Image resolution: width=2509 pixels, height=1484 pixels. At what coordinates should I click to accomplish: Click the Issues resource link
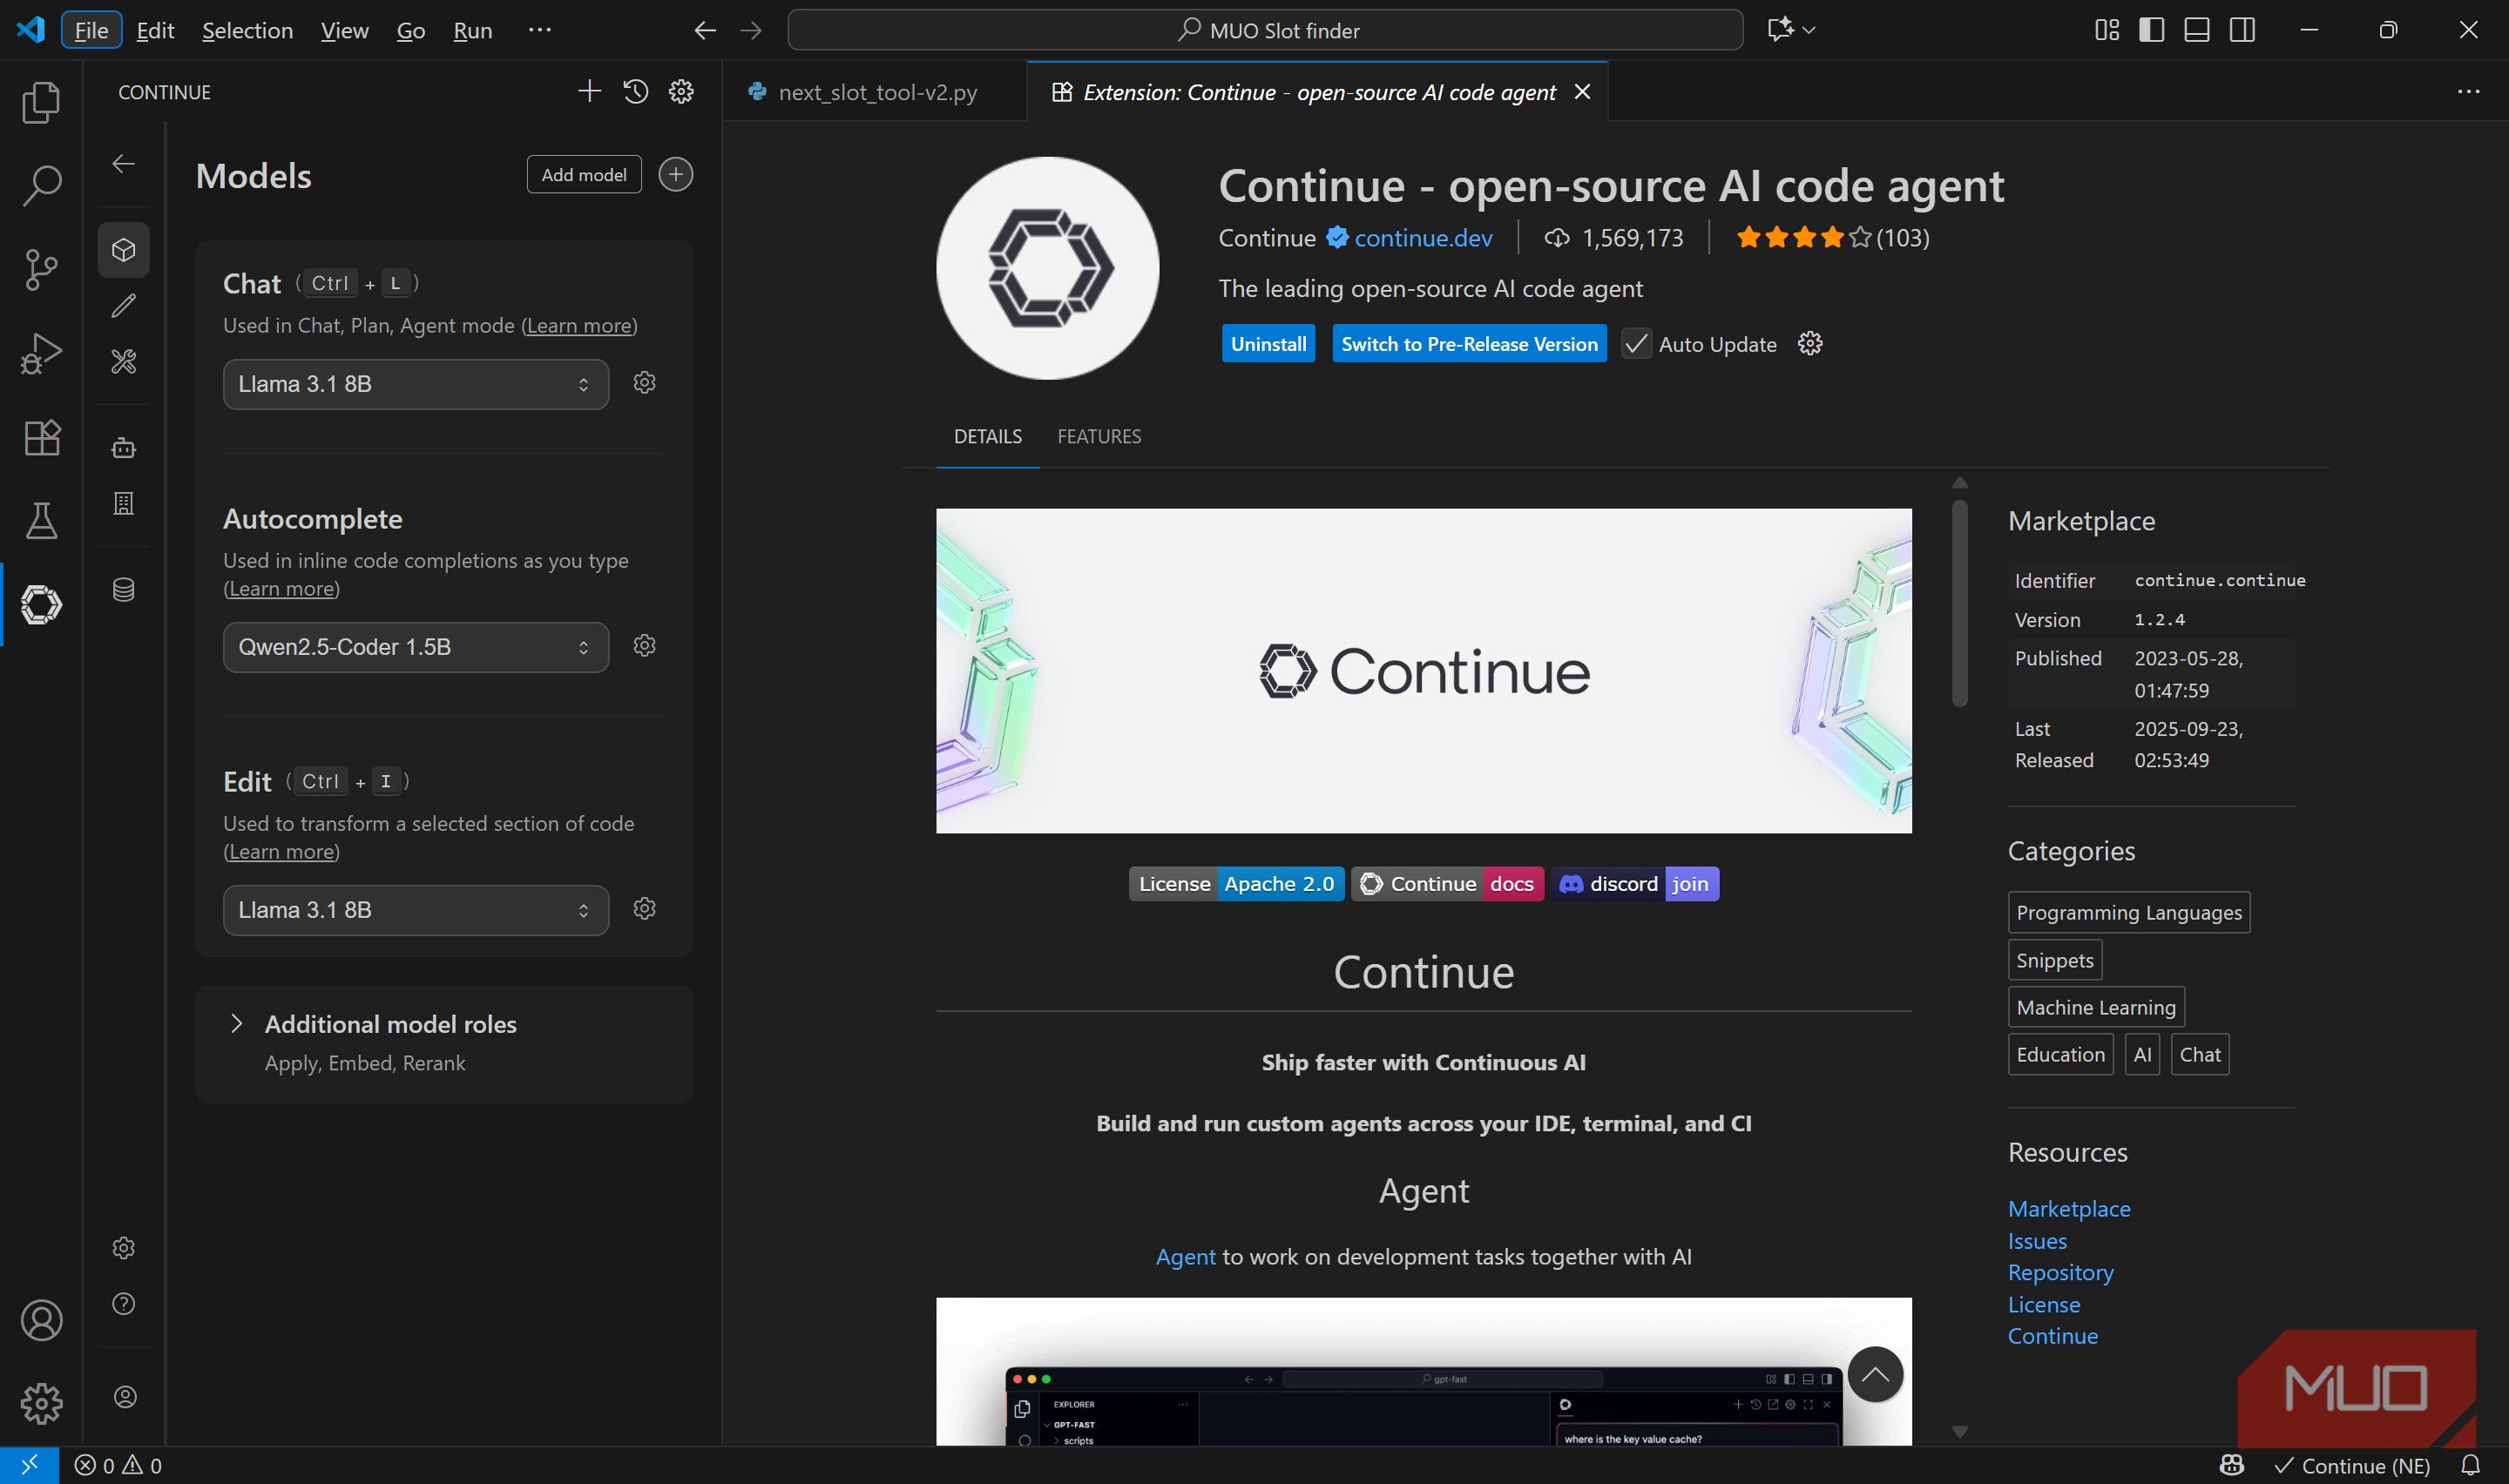click(x=2037, y=1241)
